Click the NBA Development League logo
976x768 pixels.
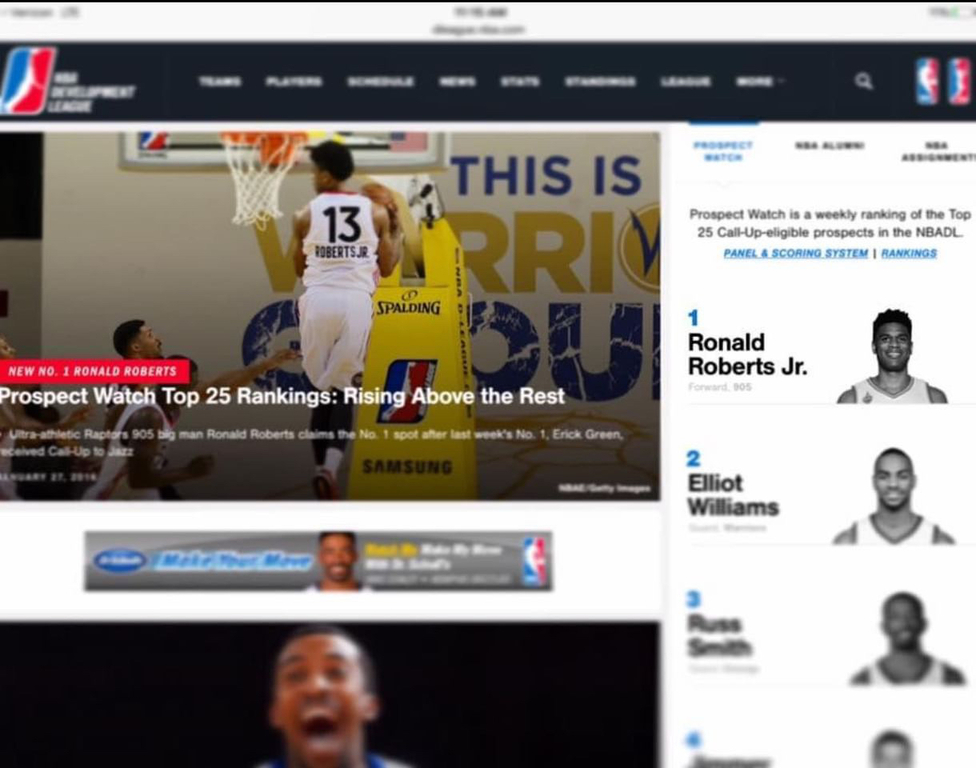tap(67, 82)
